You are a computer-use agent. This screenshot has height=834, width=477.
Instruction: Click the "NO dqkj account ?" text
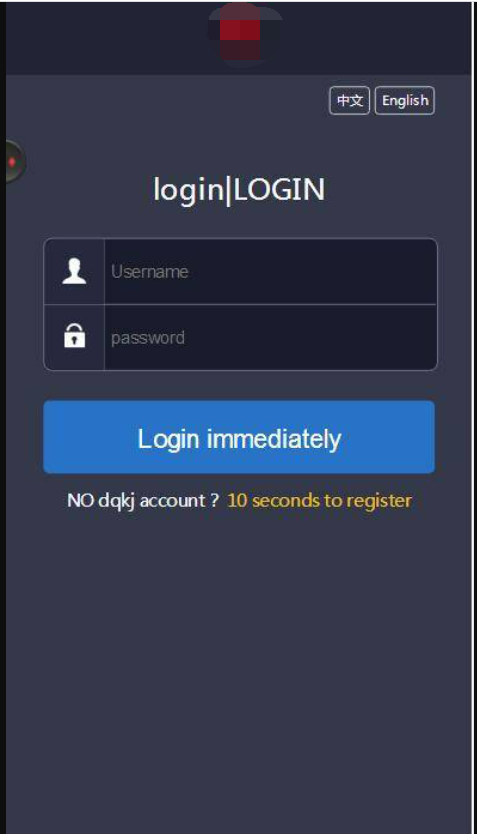[x=143, y=501]
